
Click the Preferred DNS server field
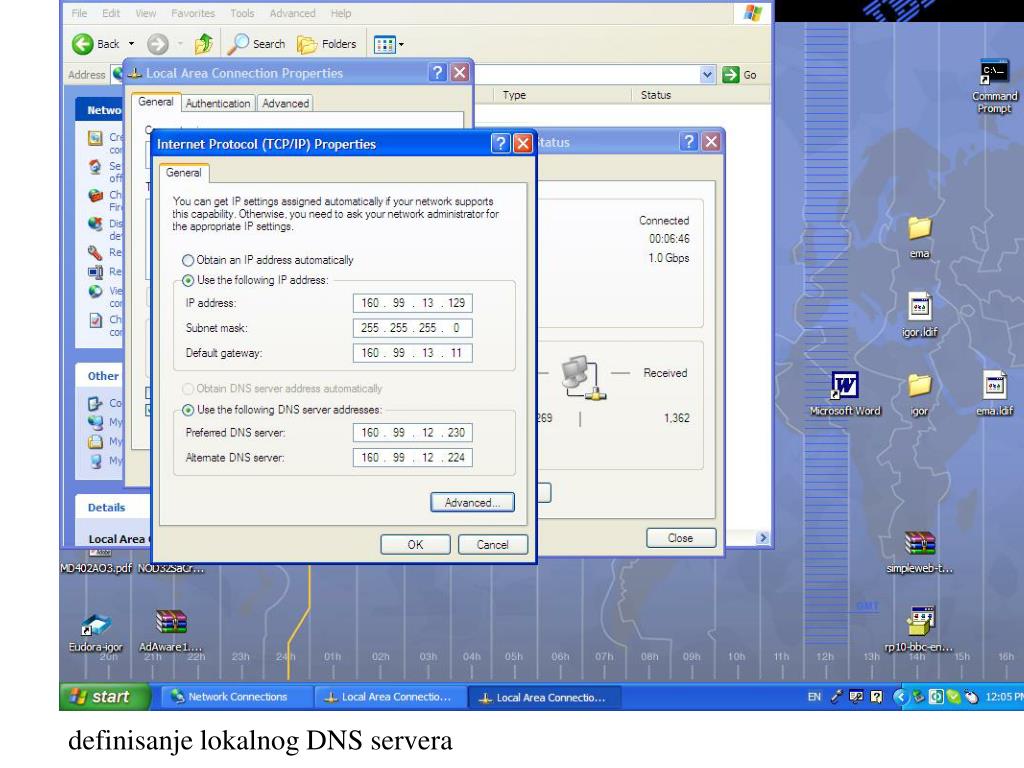[x=412, y=432]
